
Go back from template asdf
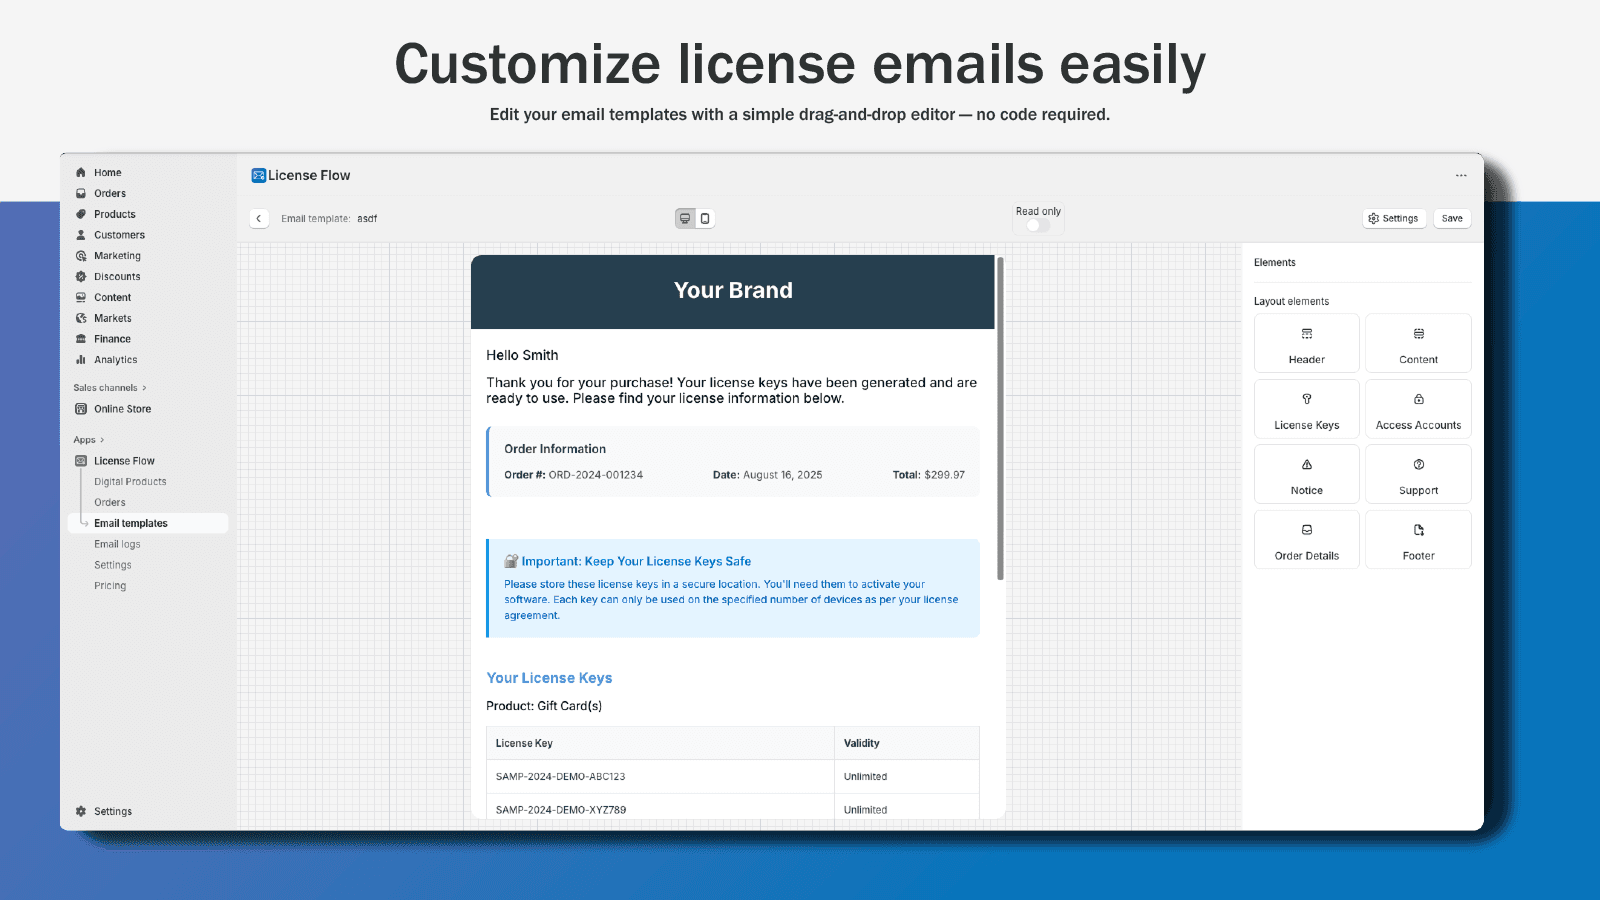(x=259, y=217)
